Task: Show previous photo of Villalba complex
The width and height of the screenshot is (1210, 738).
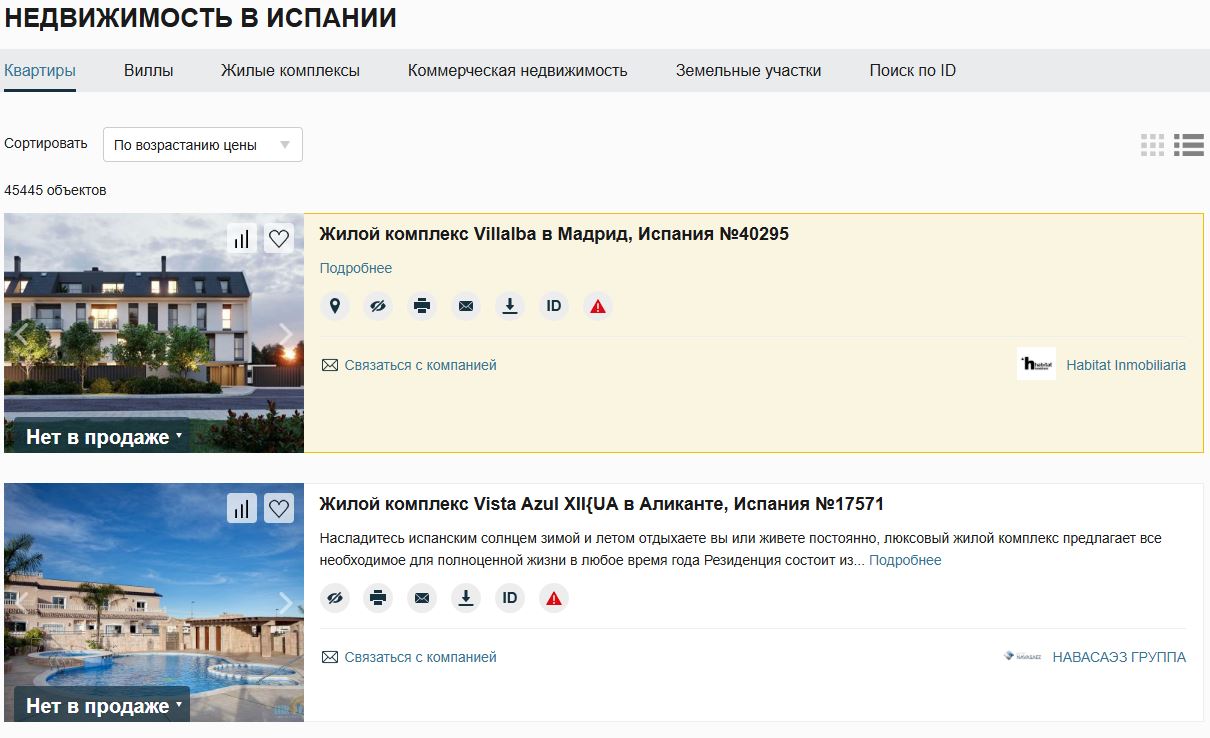Action: pyautogui.click(x=21, y=334)
